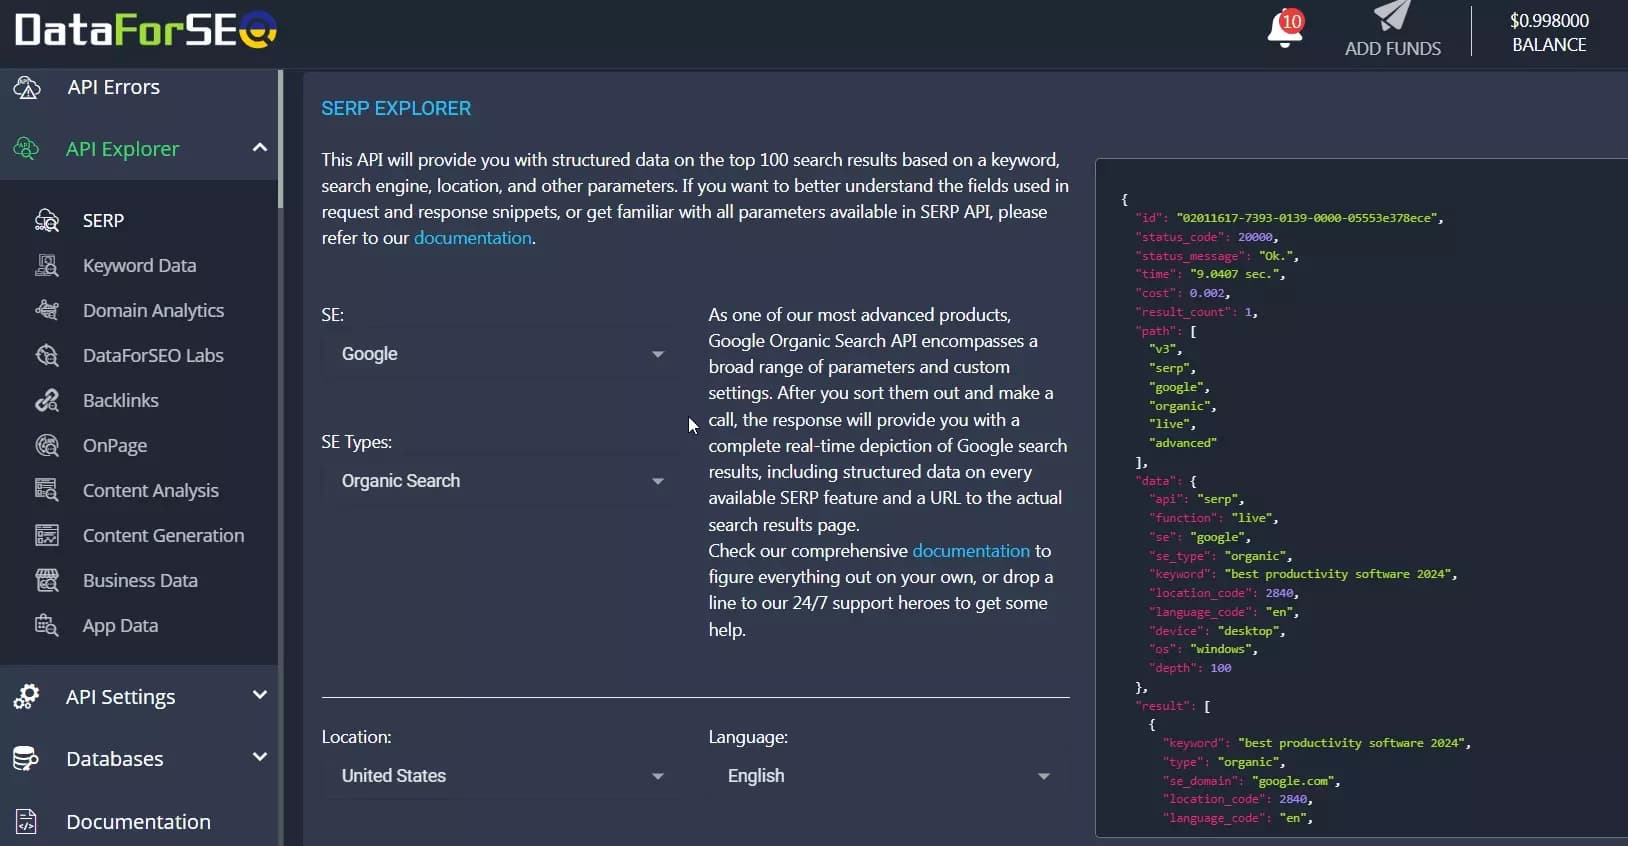Expand the Databases section chevron

(x=260, y=757)
